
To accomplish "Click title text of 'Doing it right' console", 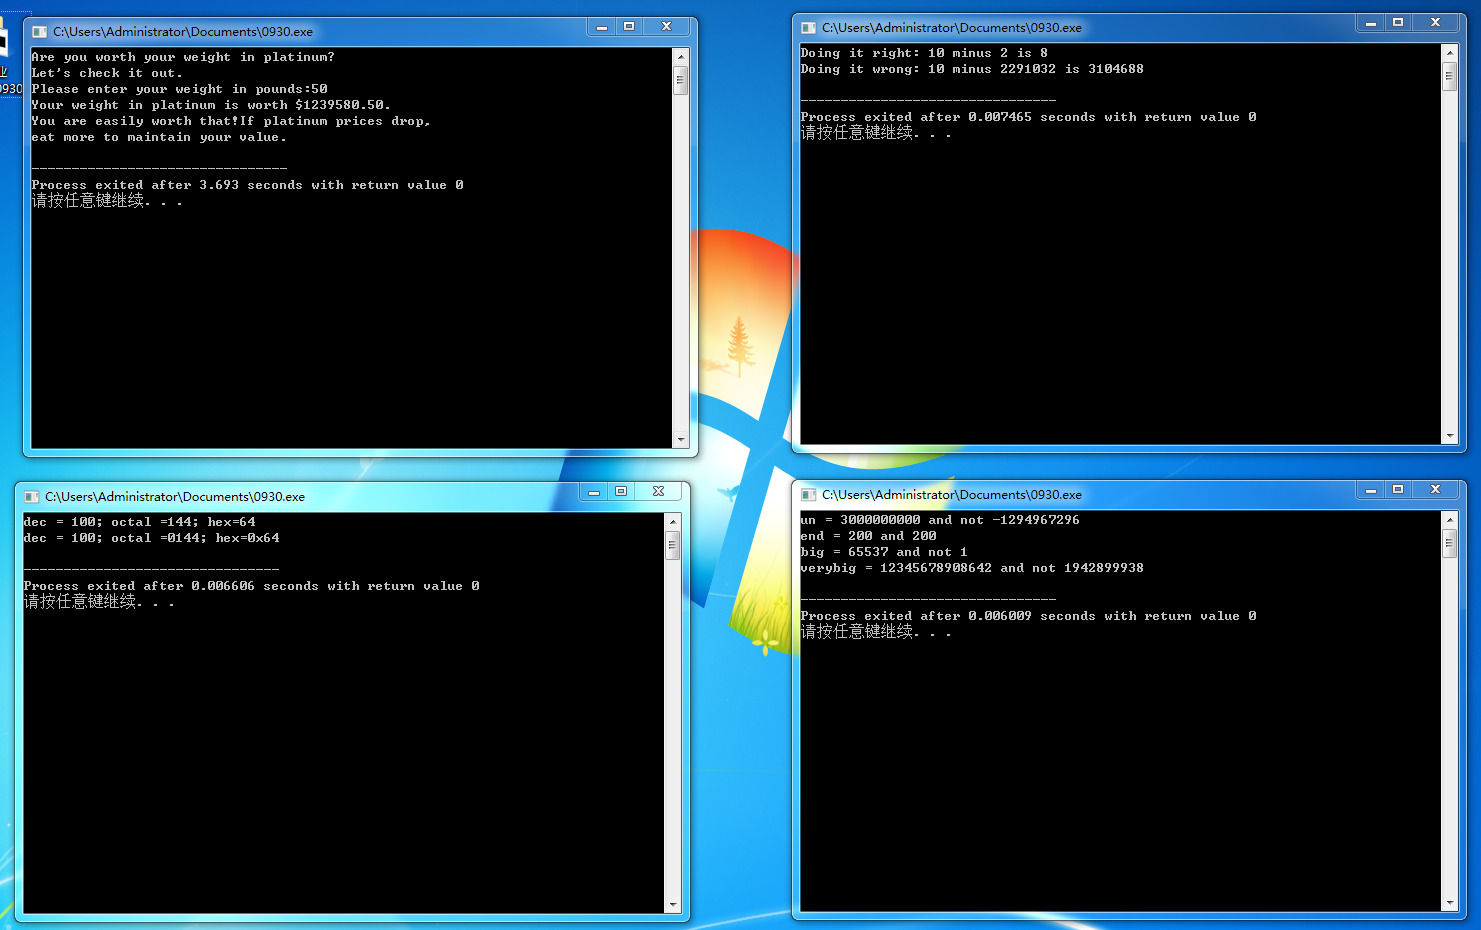I will click(x=952, y=28).
